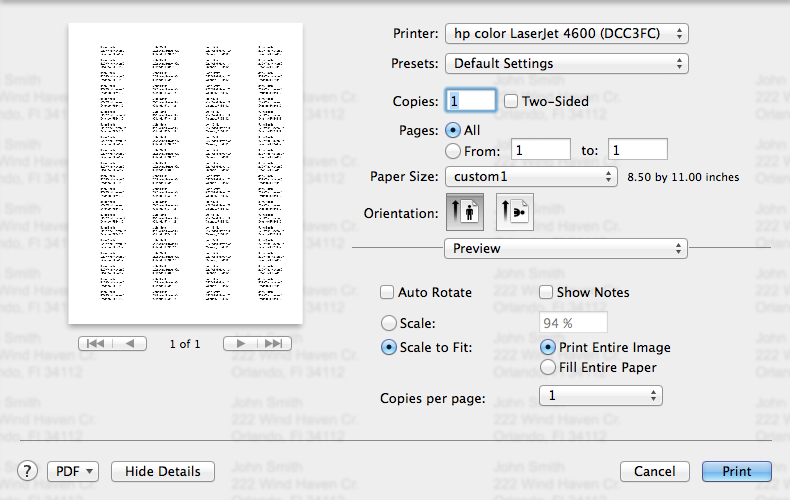Jump to last preview page
This screenshot has width=790, height=500.
click(274, 344)
